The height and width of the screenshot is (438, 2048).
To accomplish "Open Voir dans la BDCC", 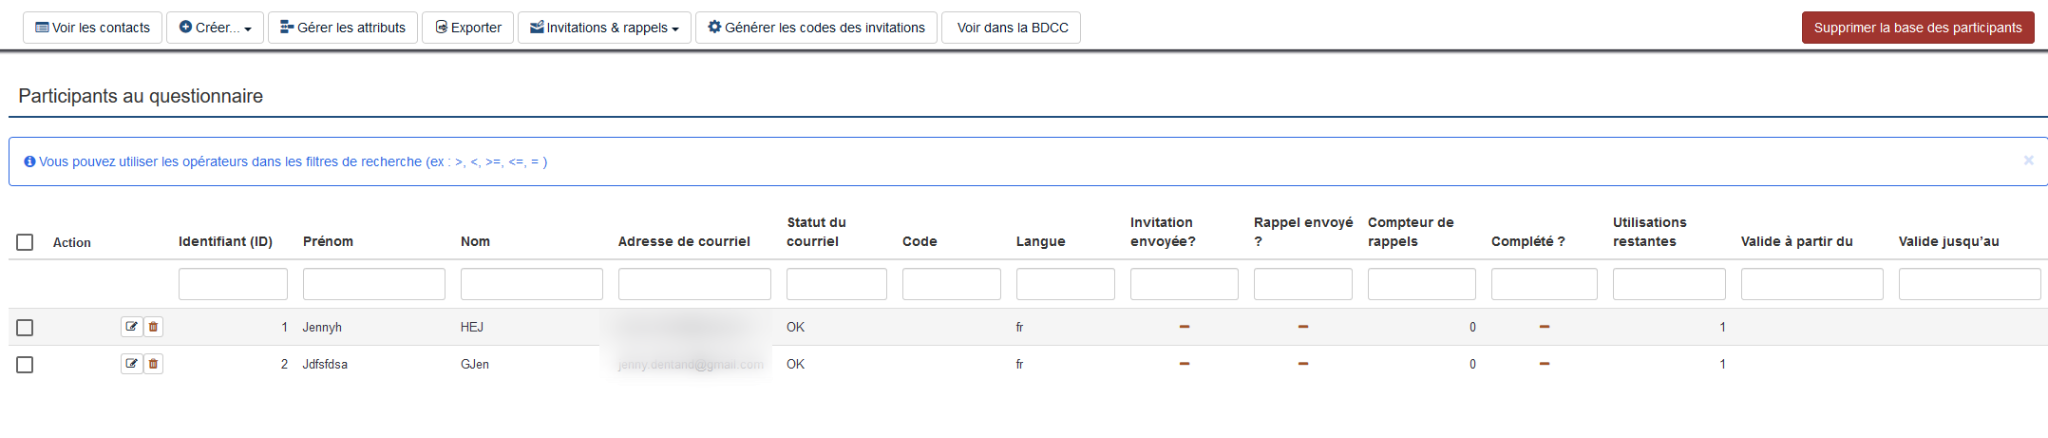I will point(1012,28).
